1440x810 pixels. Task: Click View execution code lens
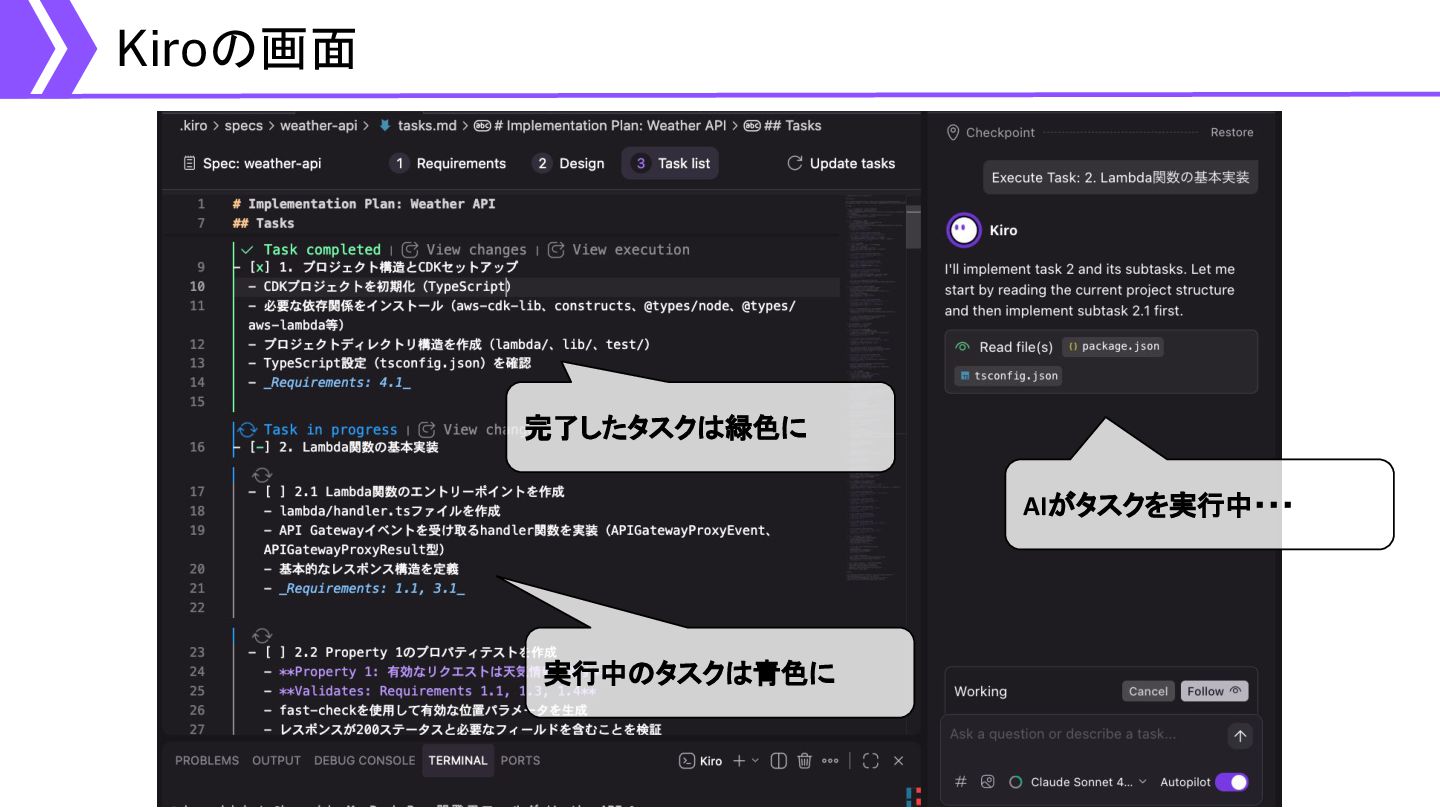point(619,250)
